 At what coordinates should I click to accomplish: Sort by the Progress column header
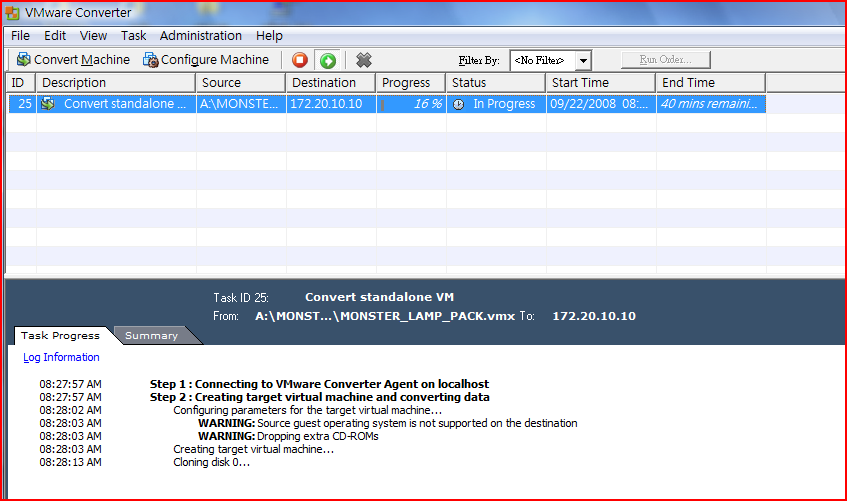tap(411, 83)
